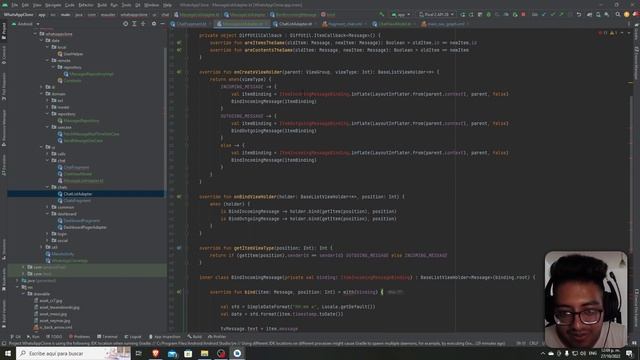Click the debug app bug icon
640x360 pixels.
tap(489, 14)
